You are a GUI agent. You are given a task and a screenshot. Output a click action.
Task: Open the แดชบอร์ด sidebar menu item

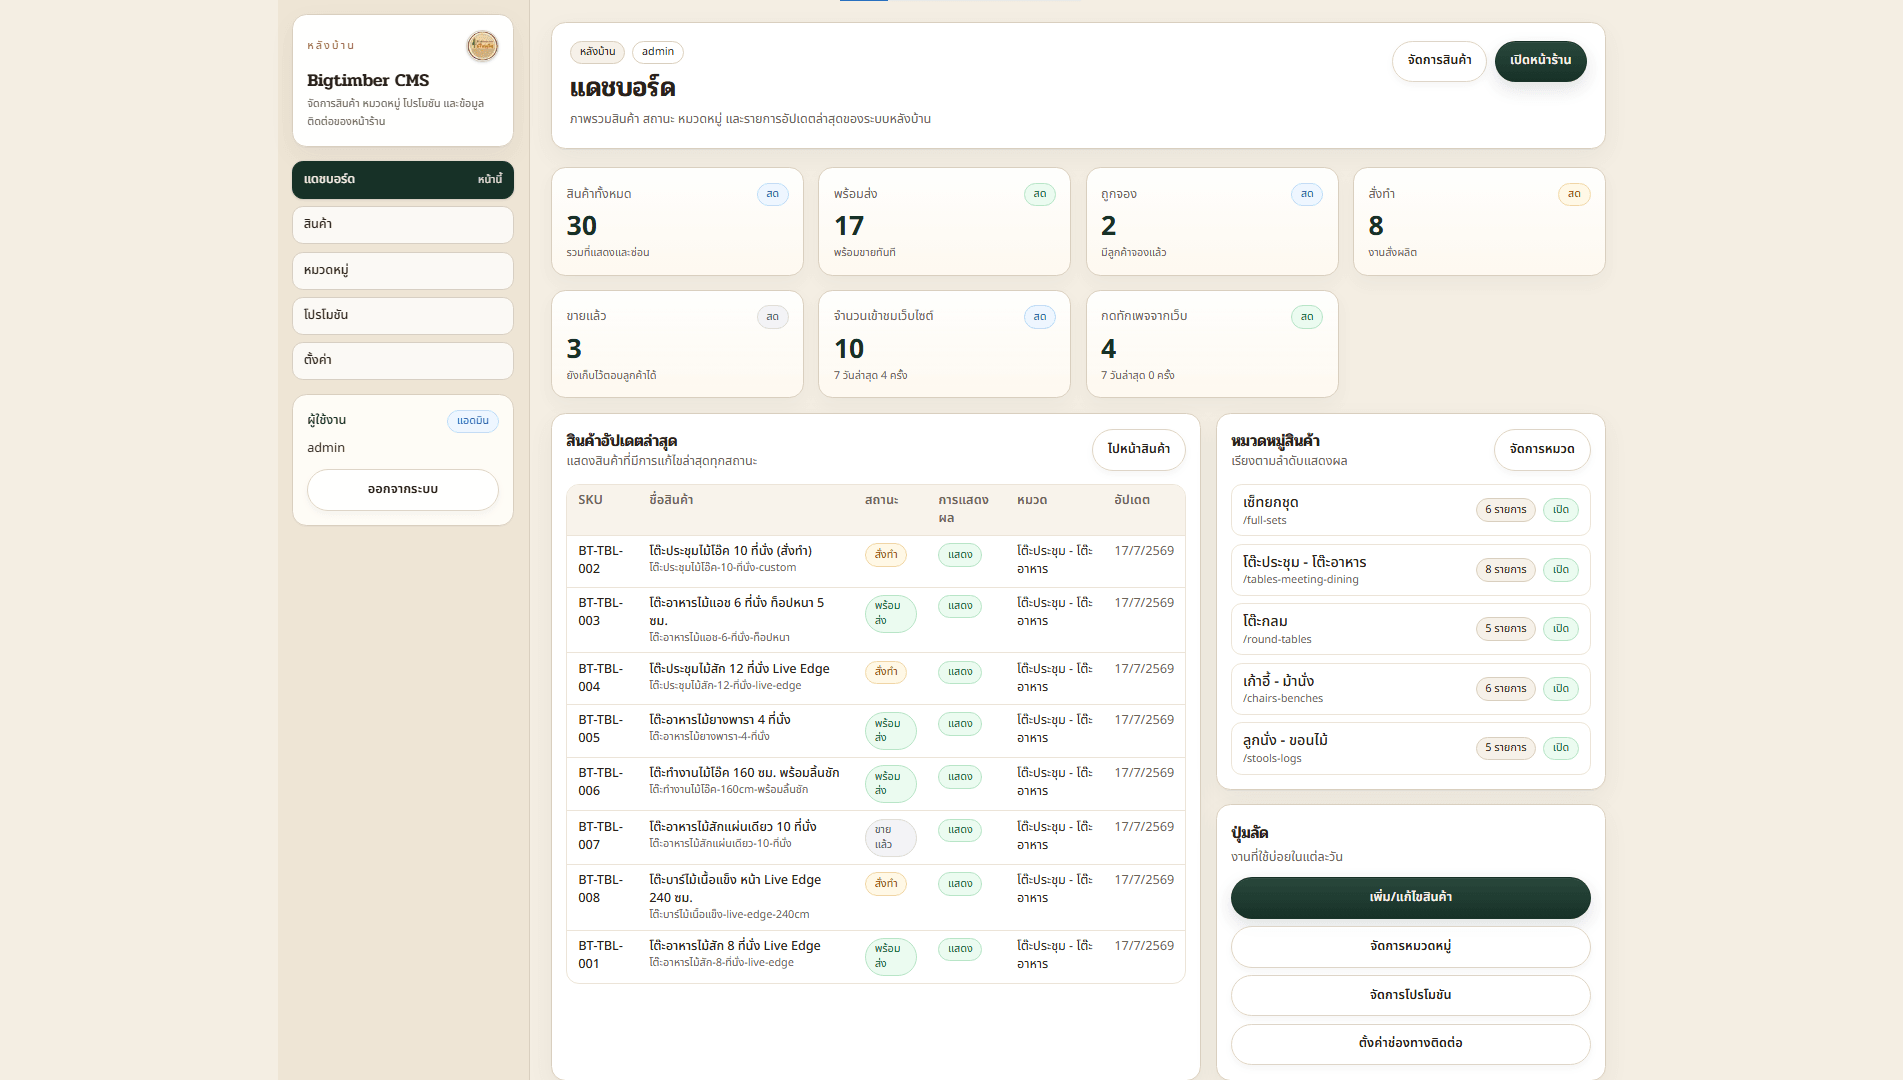pyautogui.click(x=403, y=180)
